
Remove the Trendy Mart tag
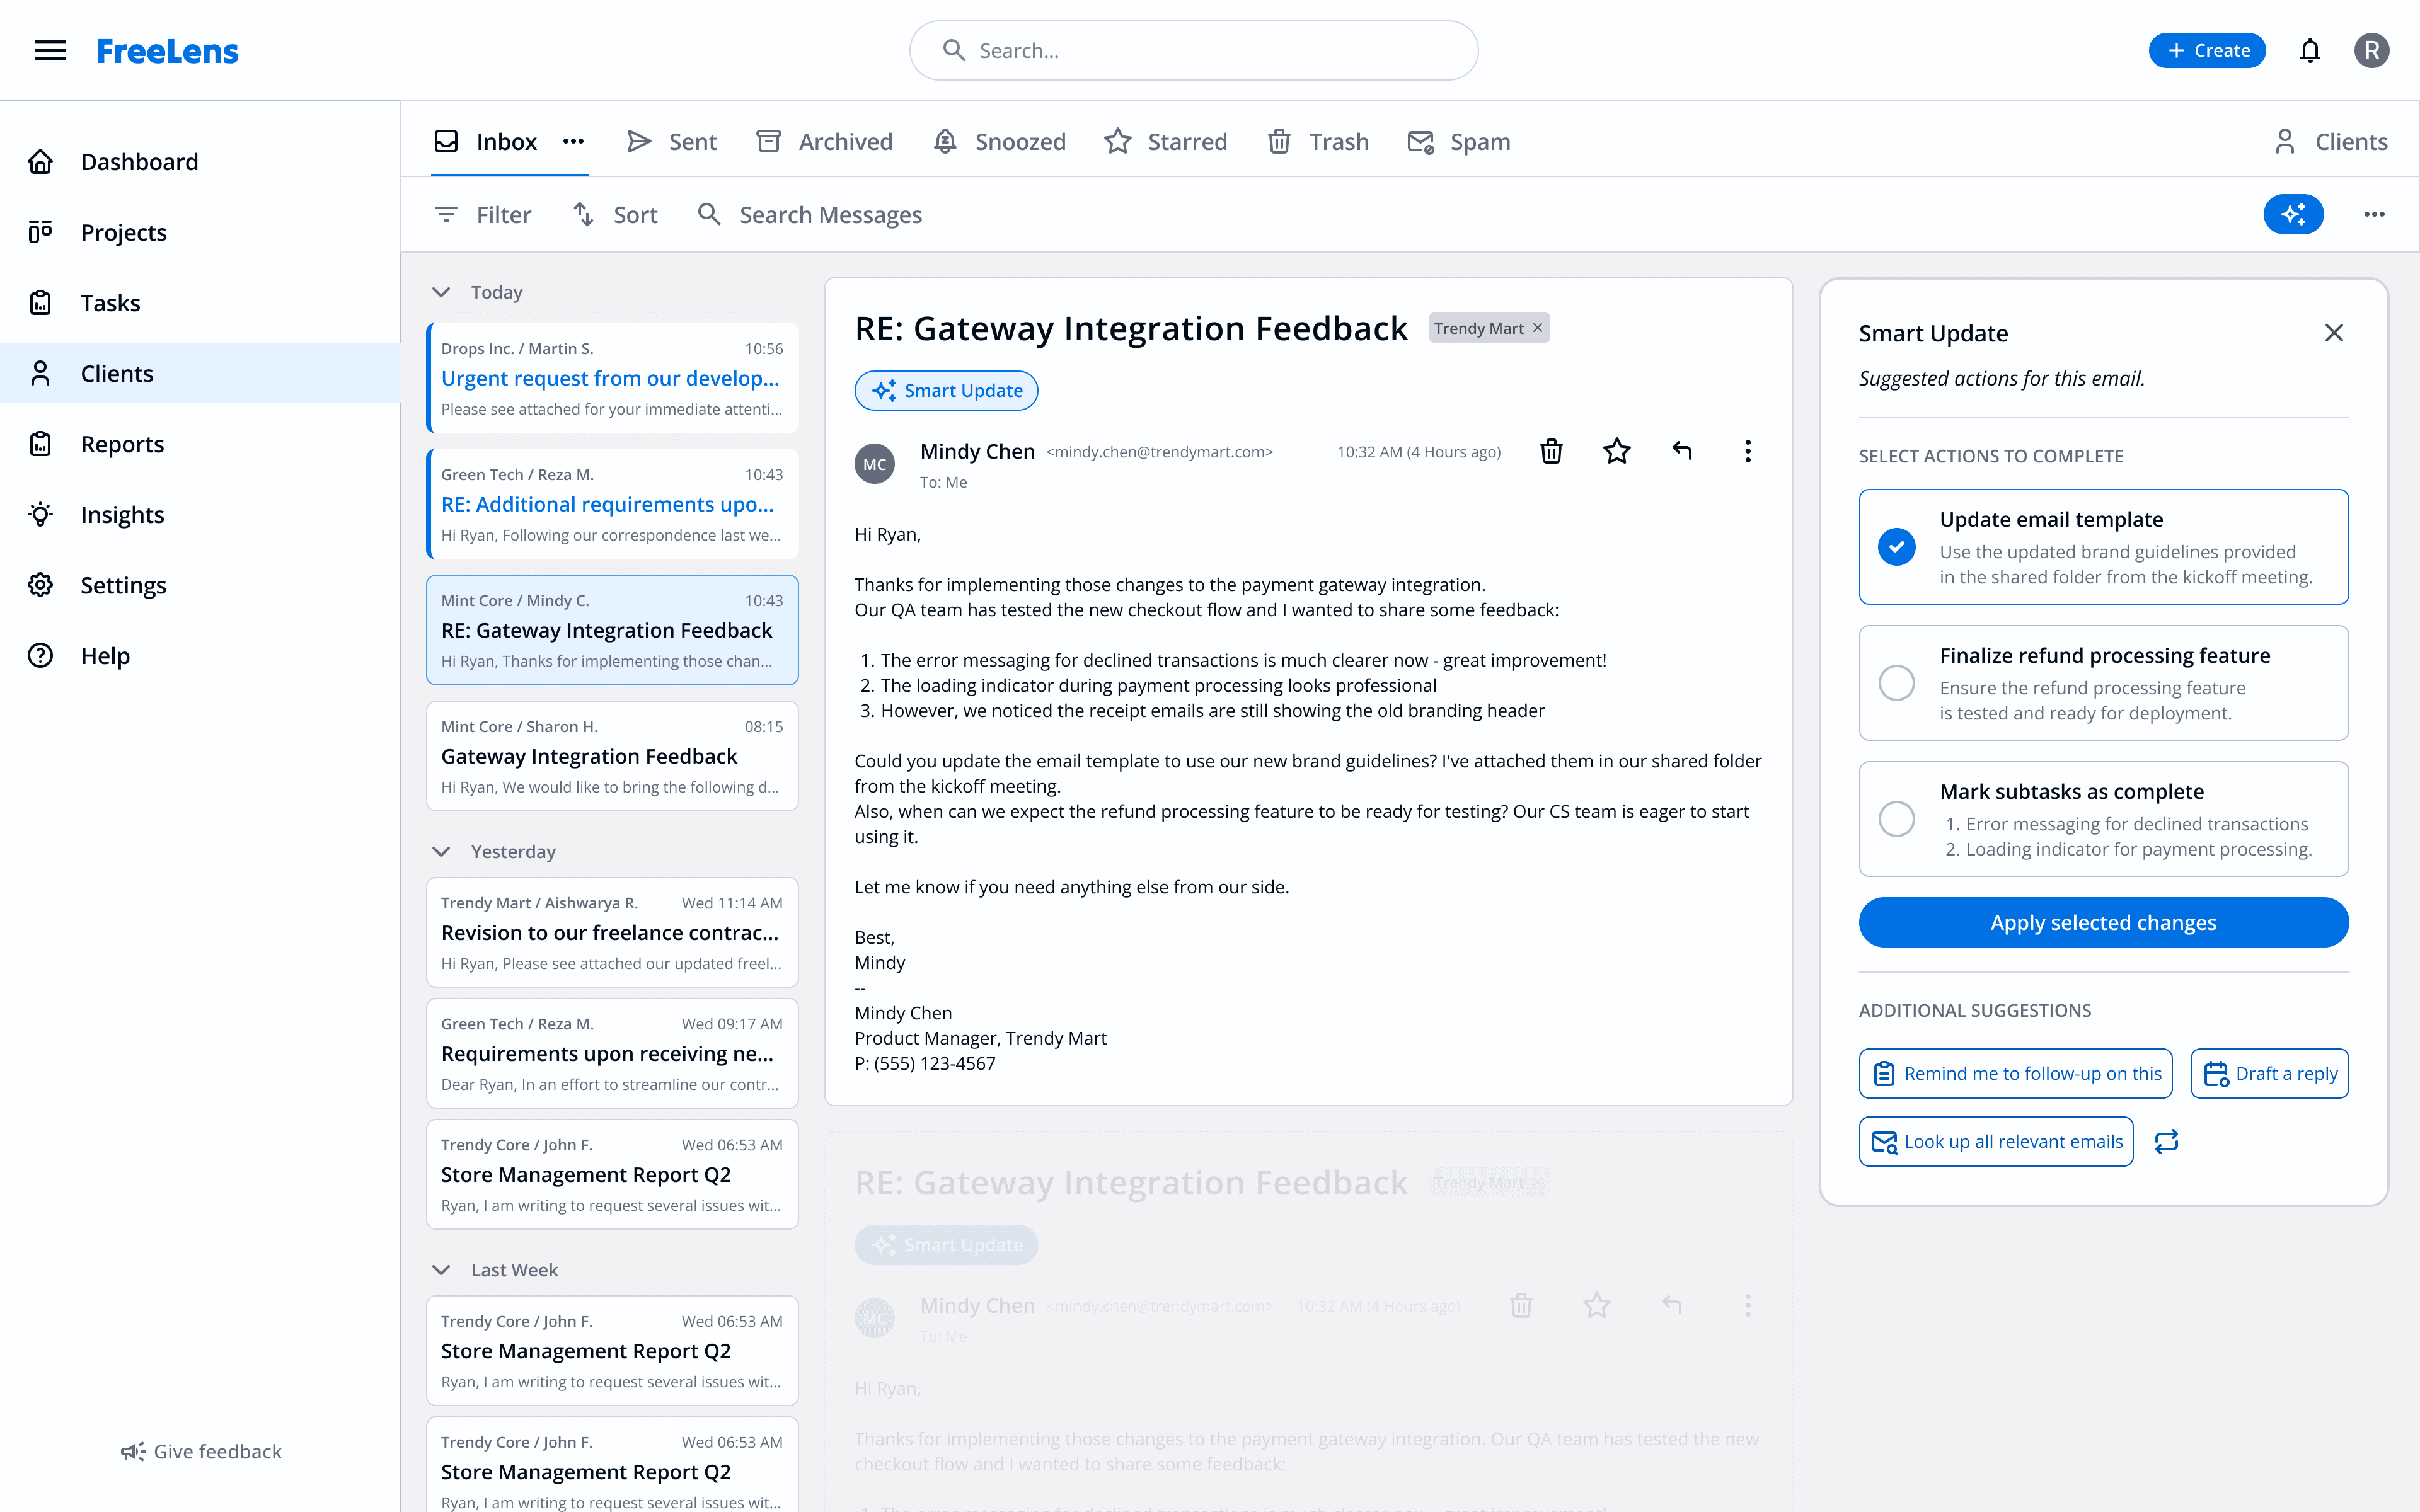coord(1538,328)
